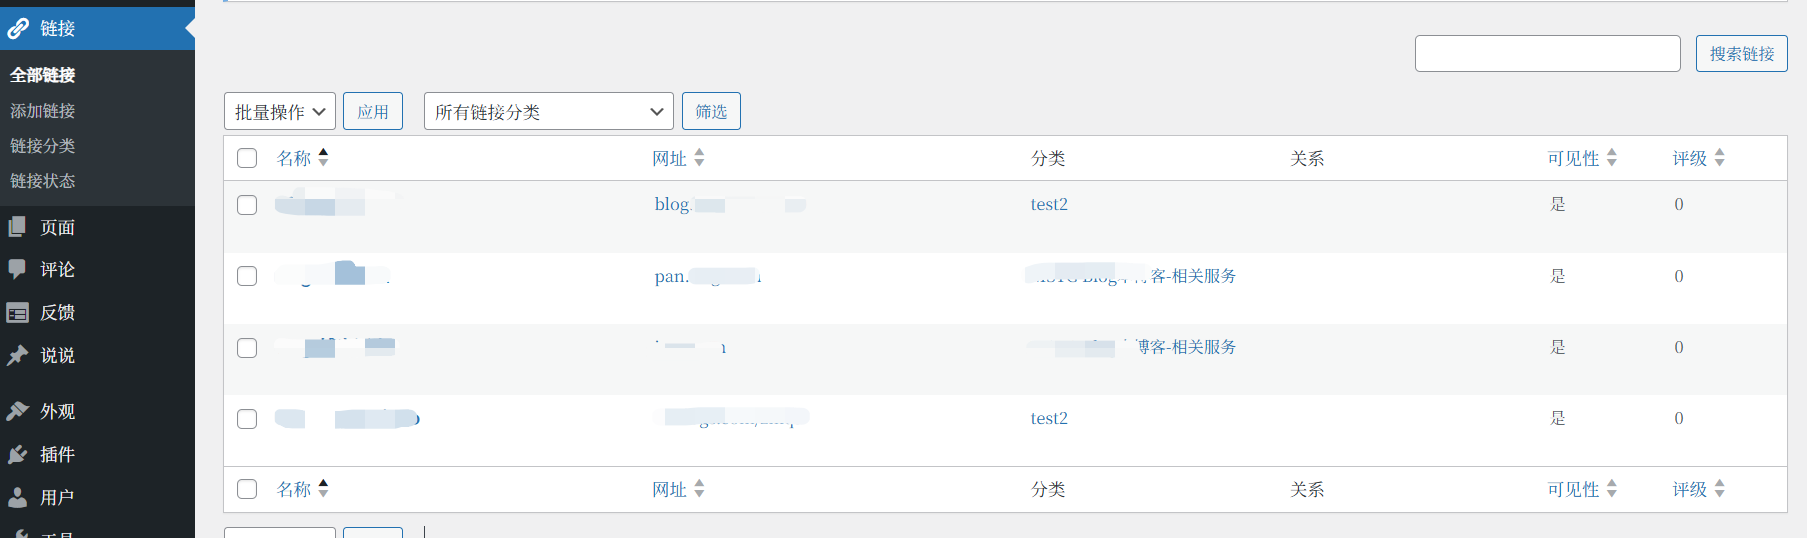The height and width of the screenshot is (538, 1807).
Task: Select the checkbox on the pan link row
Action: (247, 276)
